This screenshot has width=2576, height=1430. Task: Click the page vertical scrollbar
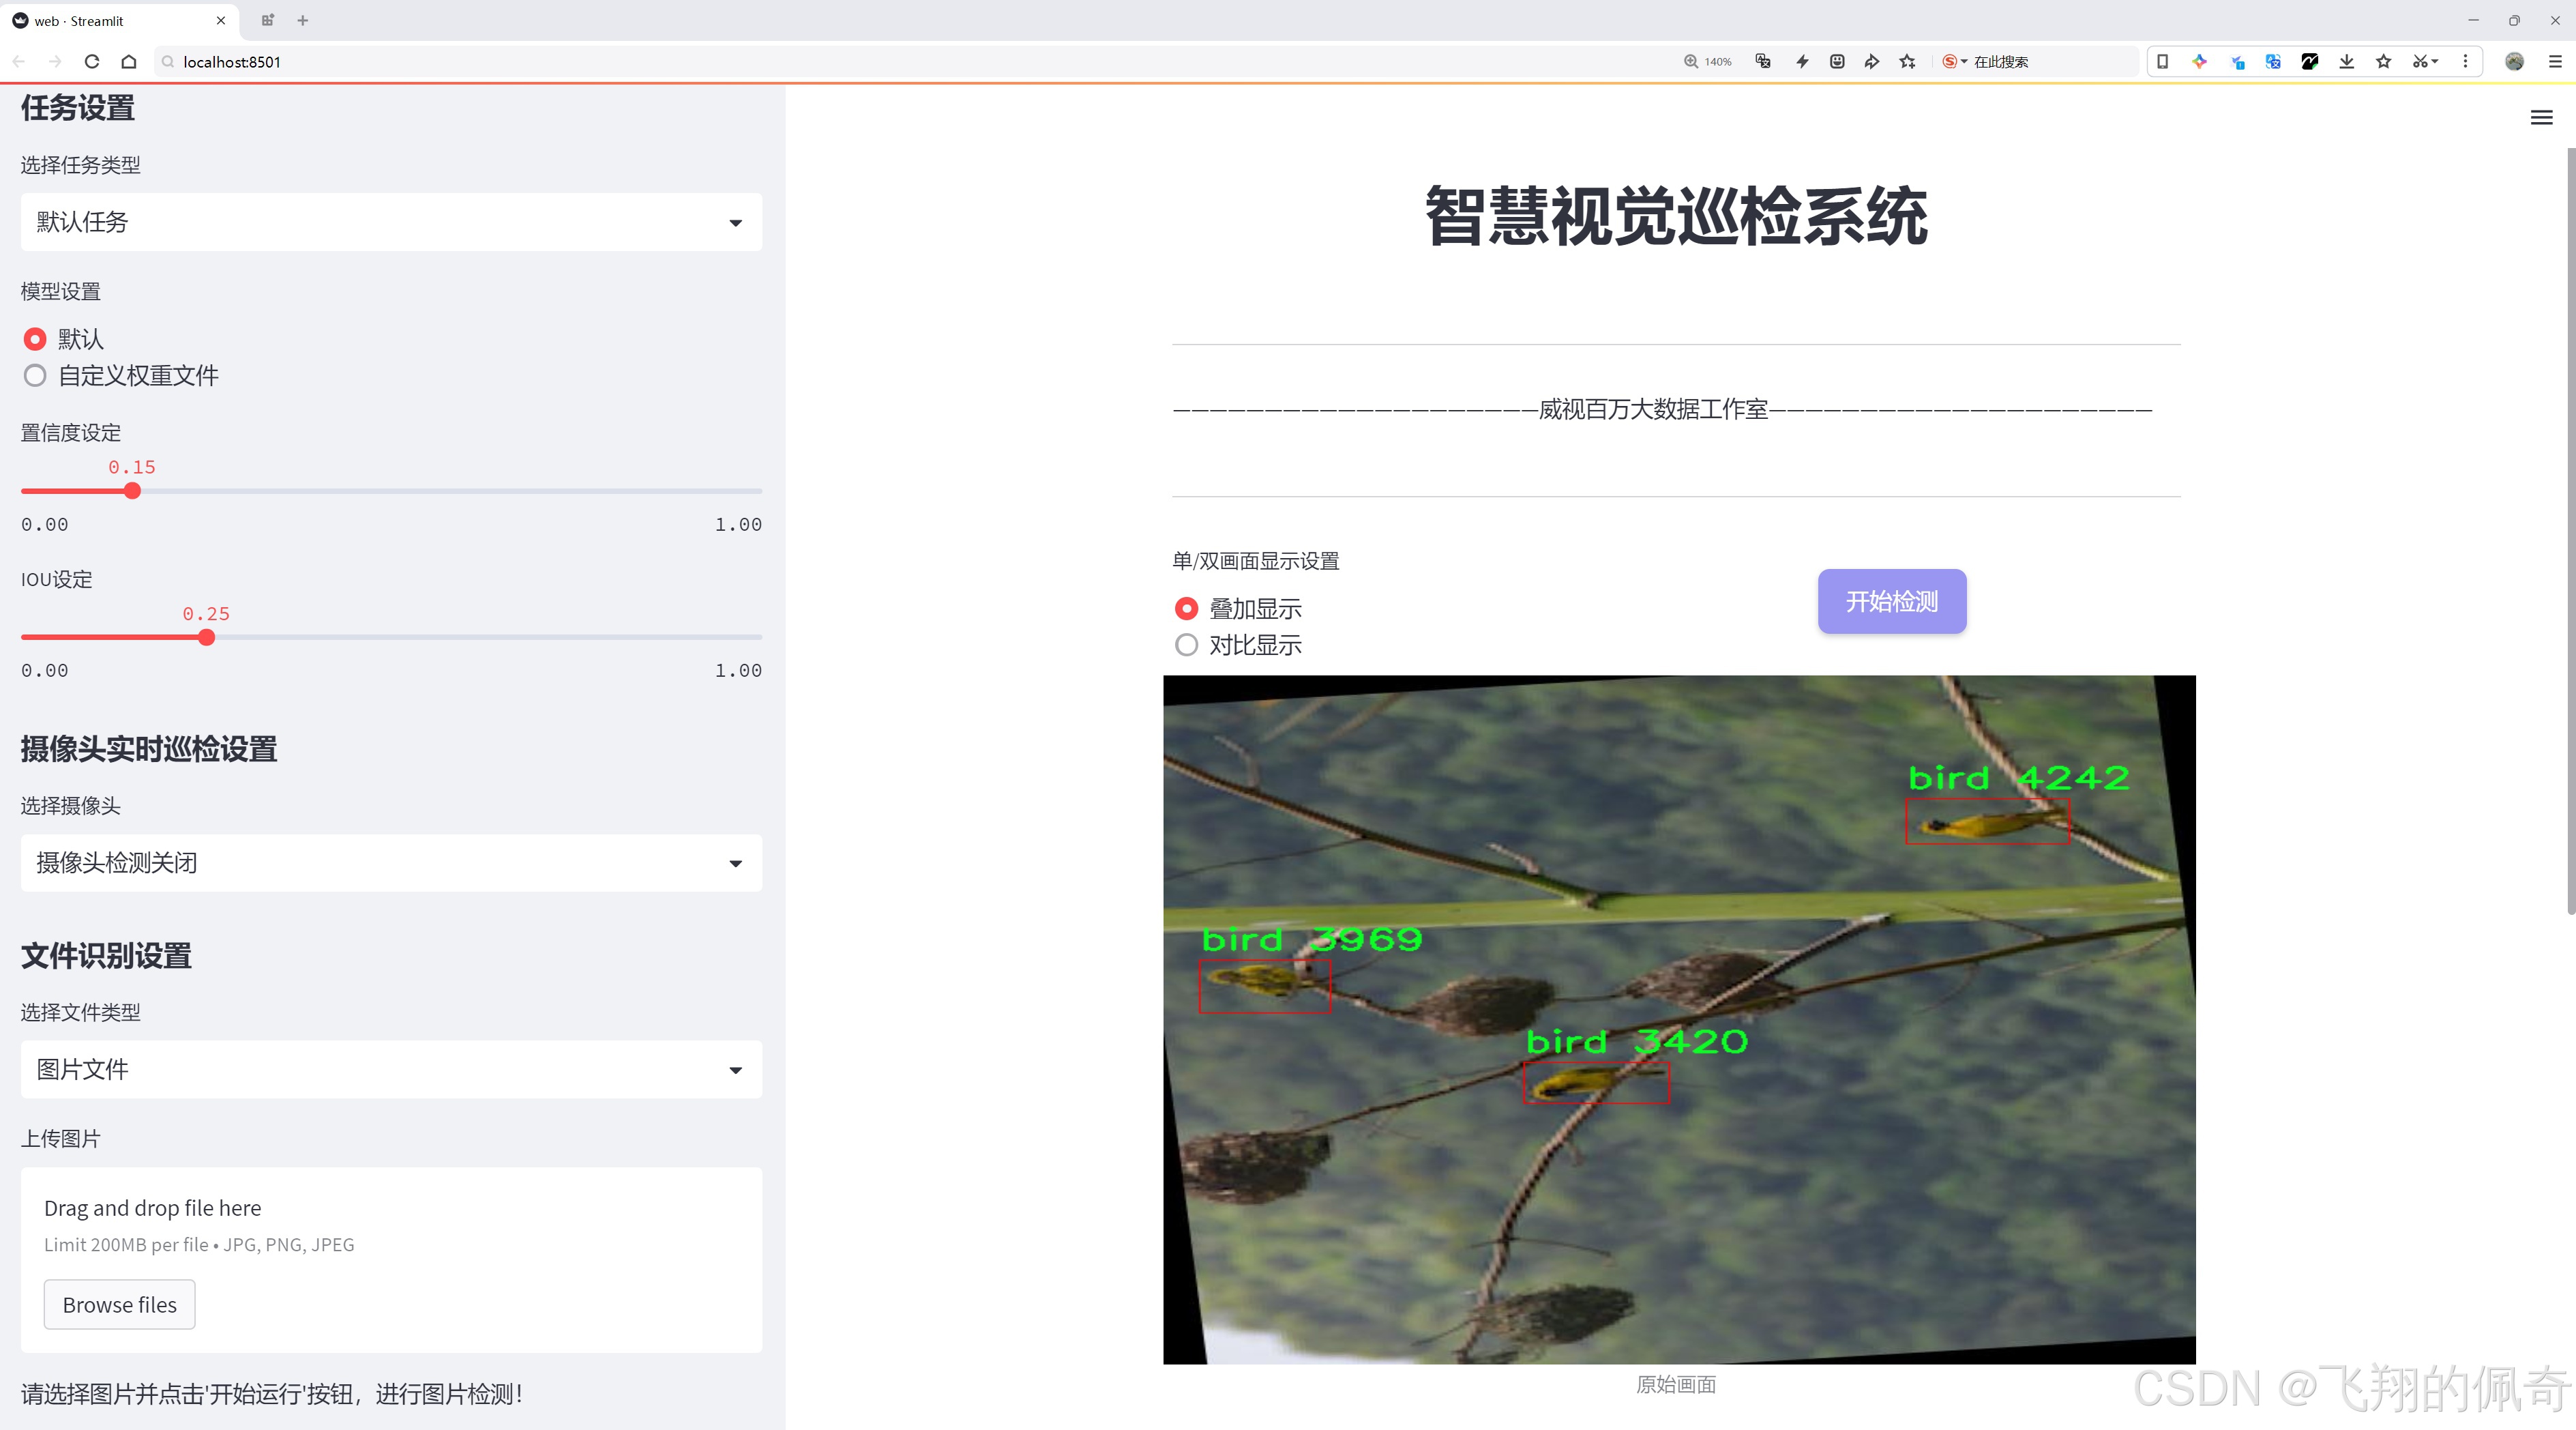[x=2570, y=530]
